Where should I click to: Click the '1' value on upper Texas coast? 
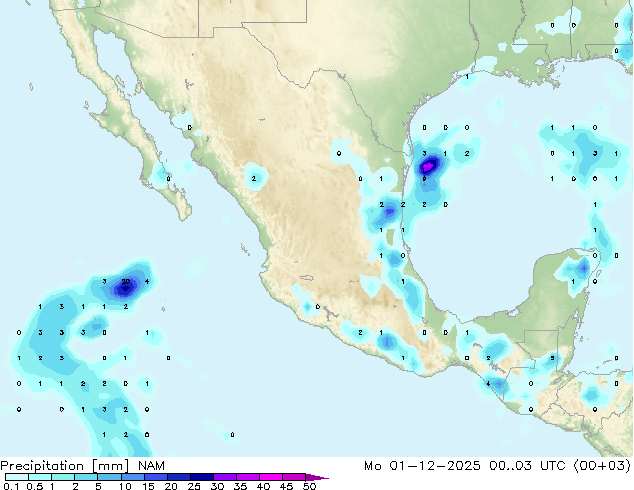(467, 76)
